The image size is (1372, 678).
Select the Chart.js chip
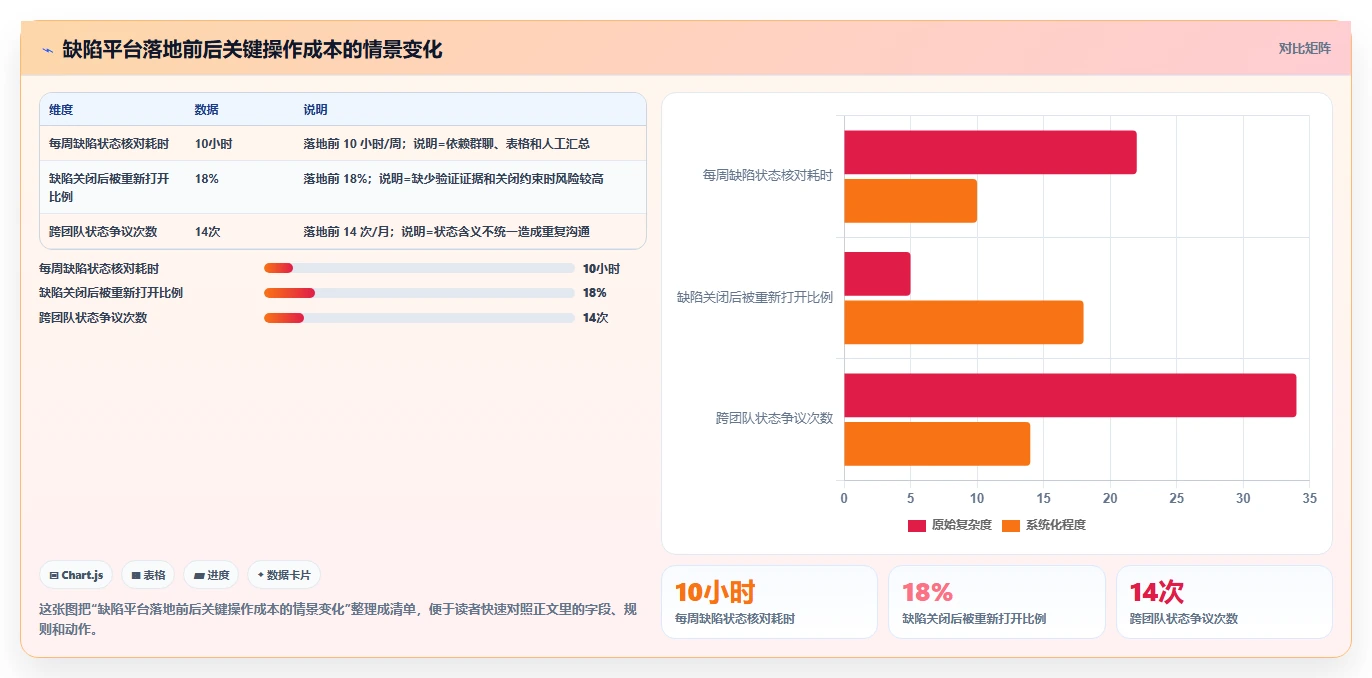click(x=76, y=575)
